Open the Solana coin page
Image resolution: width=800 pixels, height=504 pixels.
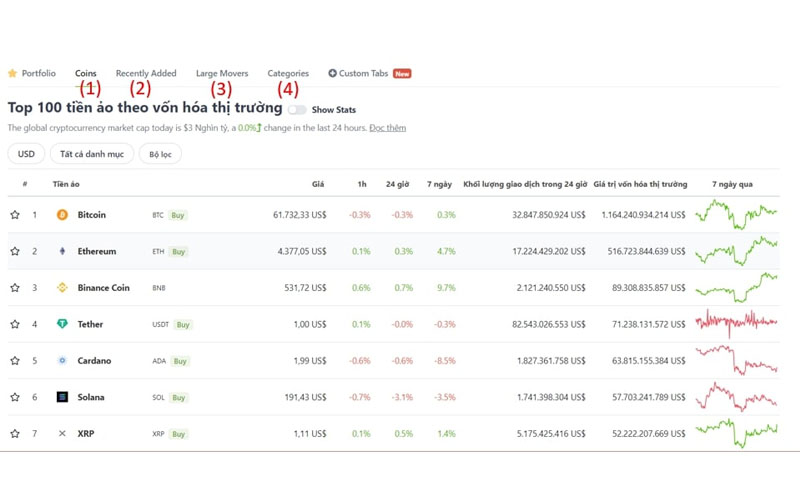91,397
